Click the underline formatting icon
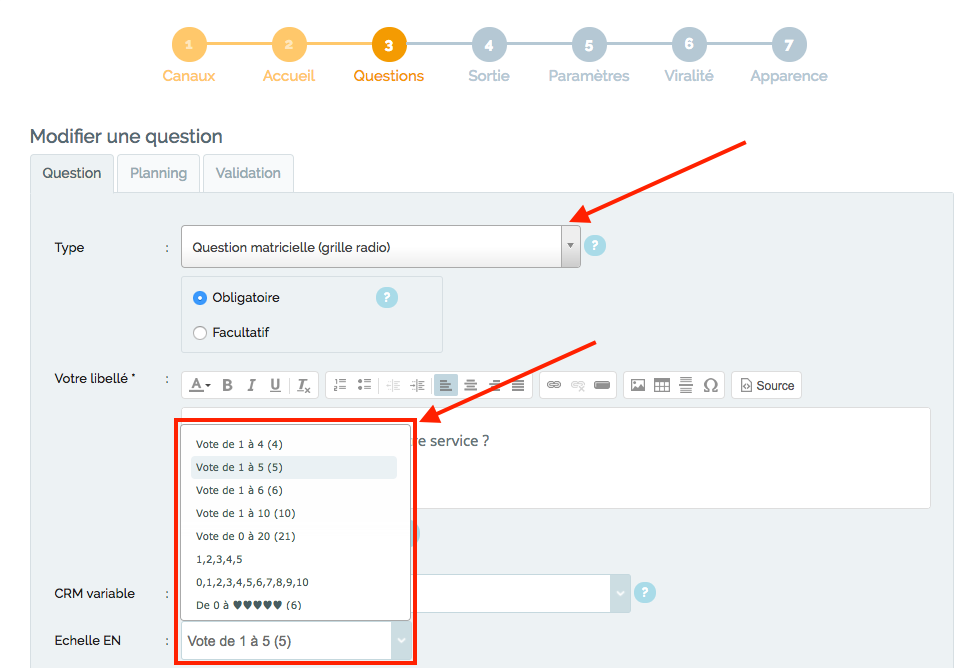 click(x=275, y=386)
